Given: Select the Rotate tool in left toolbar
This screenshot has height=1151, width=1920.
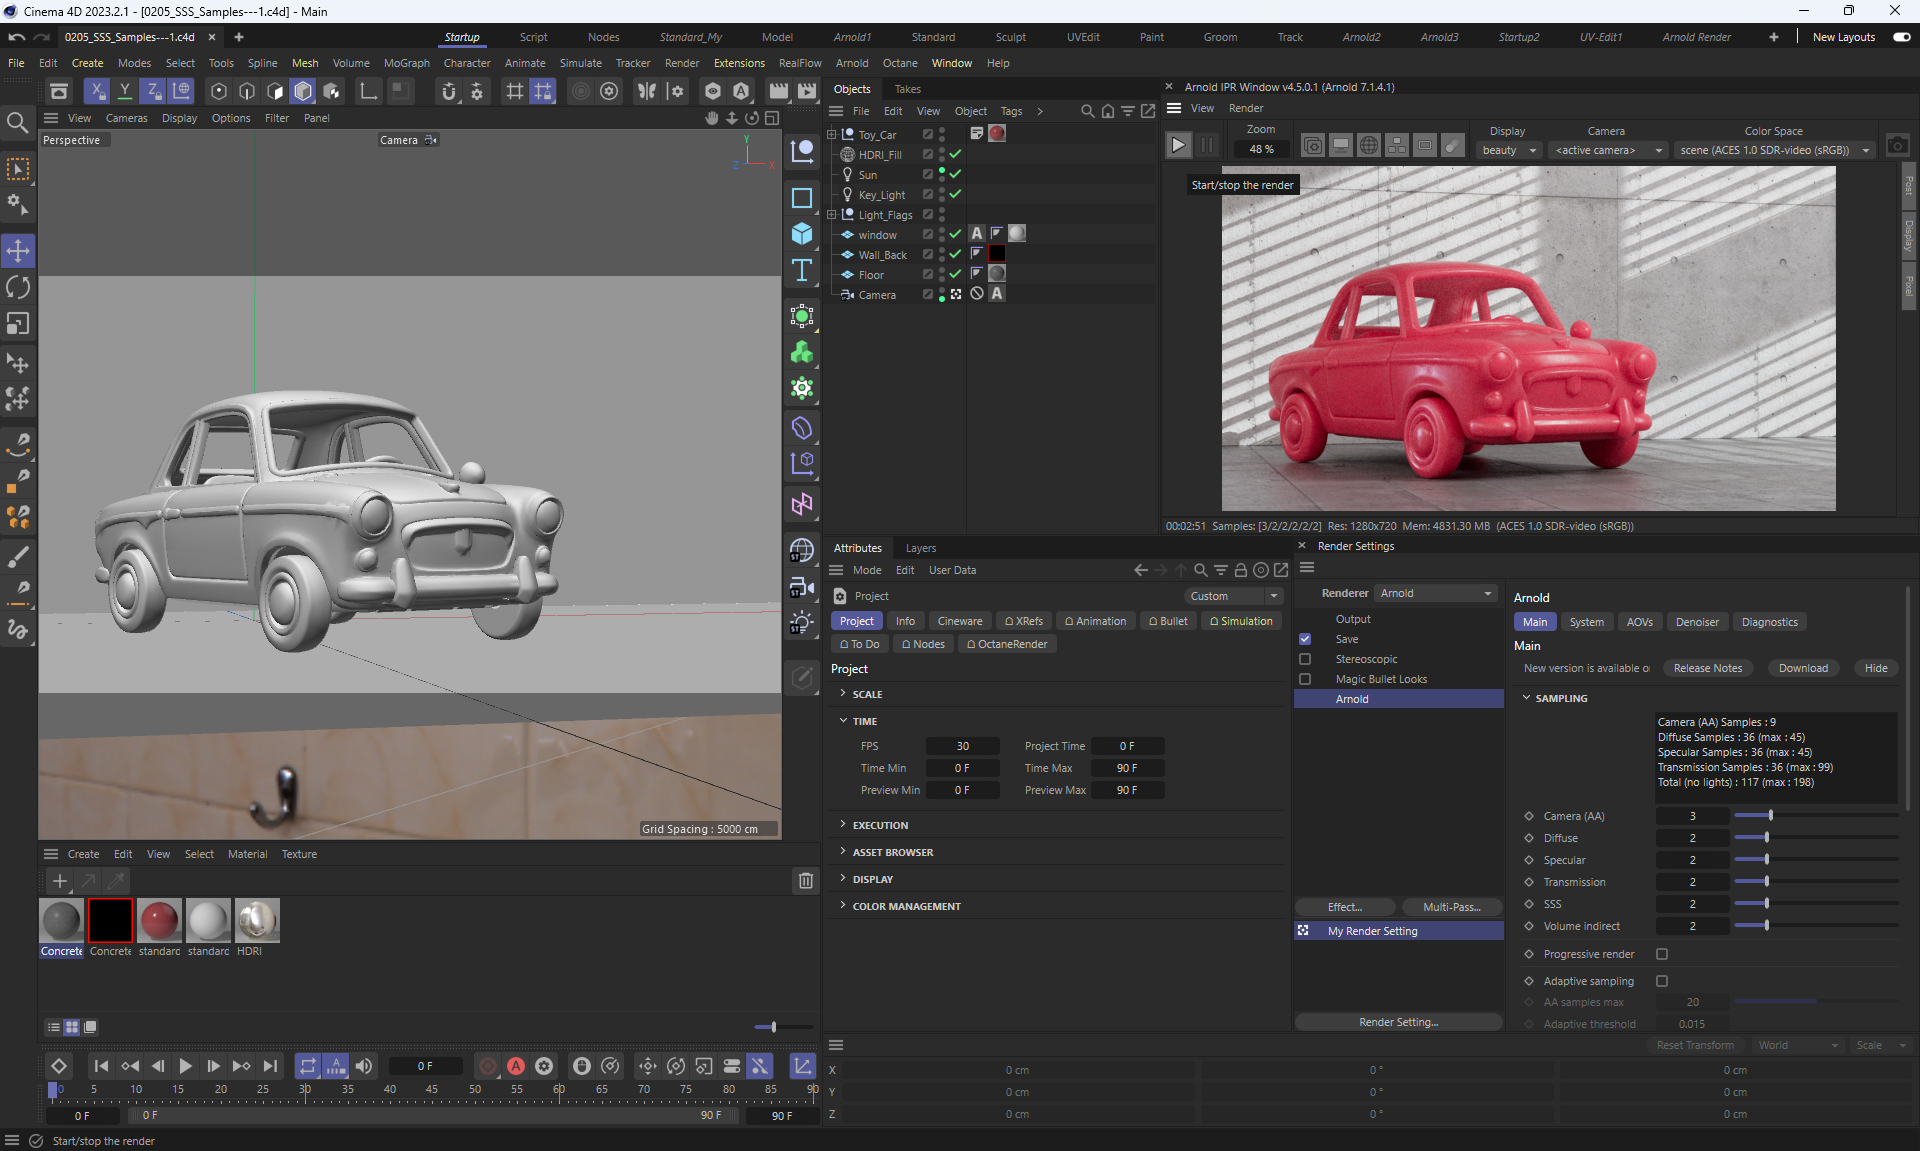Looking at the screenshot, I should (18, 287).
